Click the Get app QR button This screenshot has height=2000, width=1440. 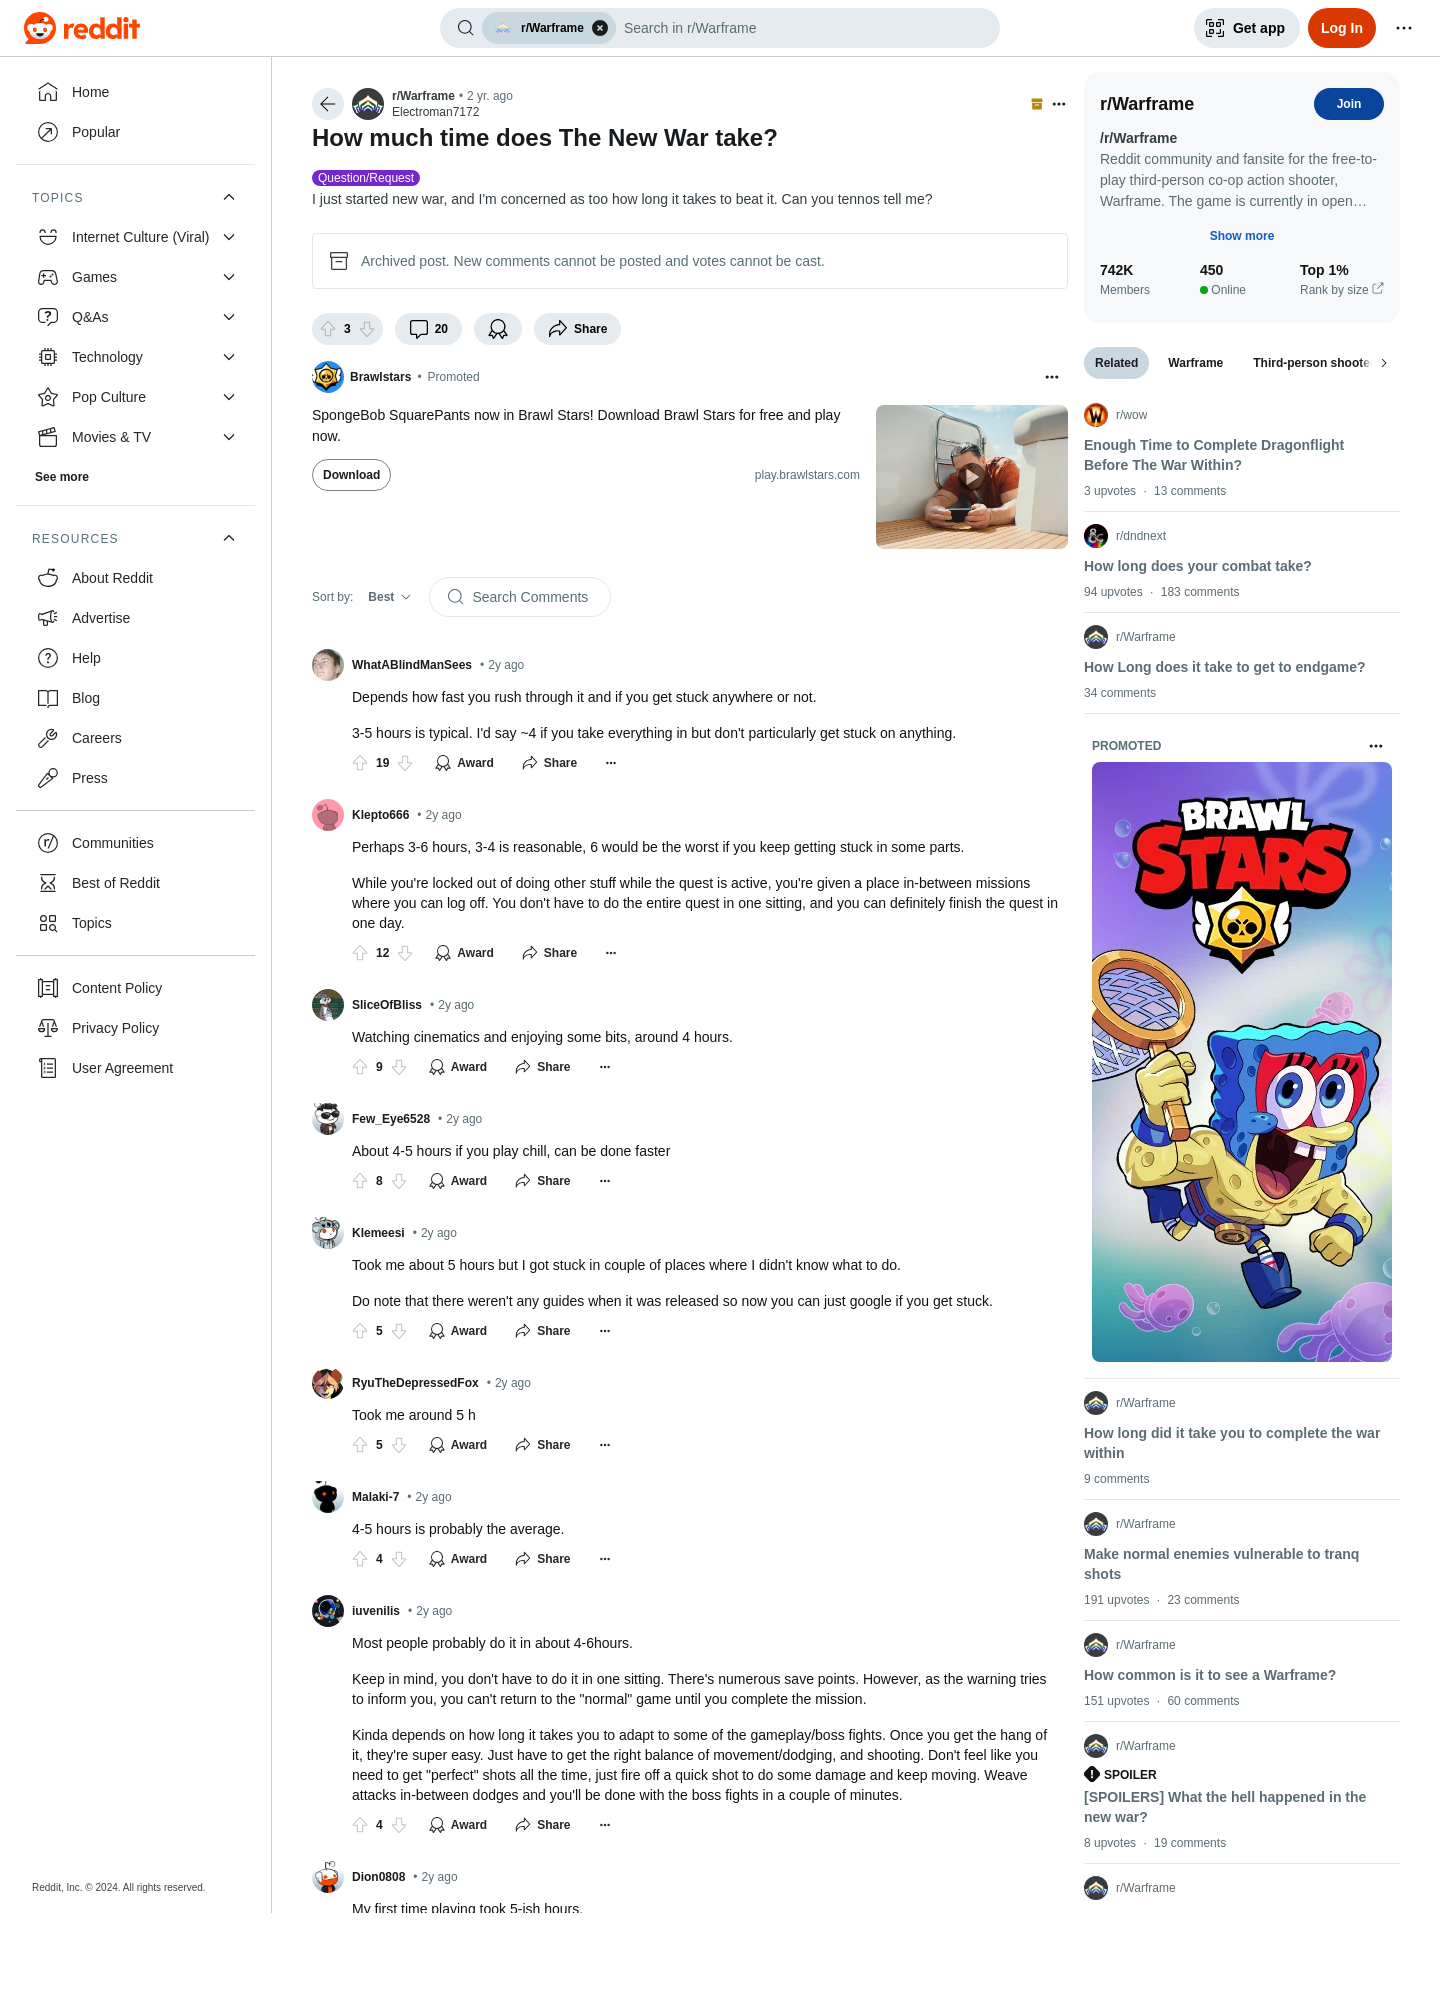tap(1246, 28)
